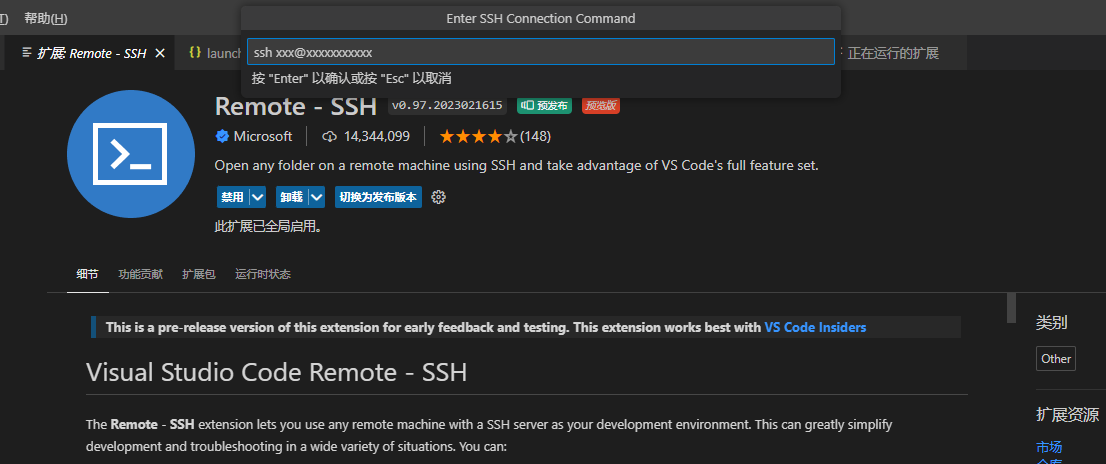Click the version number v0.97.2023021615
Screen dimensions: 1106x464
(447, 105)
